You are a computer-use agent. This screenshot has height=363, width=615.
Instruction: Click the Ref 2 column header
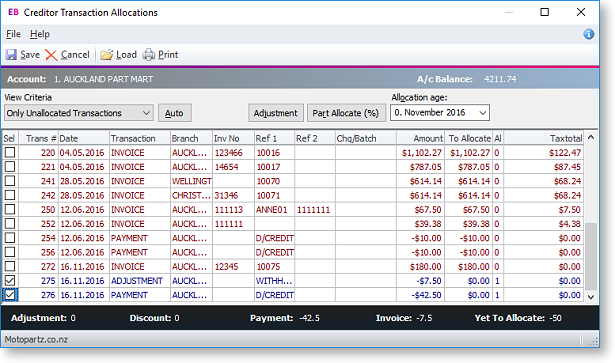click(315, 138)
